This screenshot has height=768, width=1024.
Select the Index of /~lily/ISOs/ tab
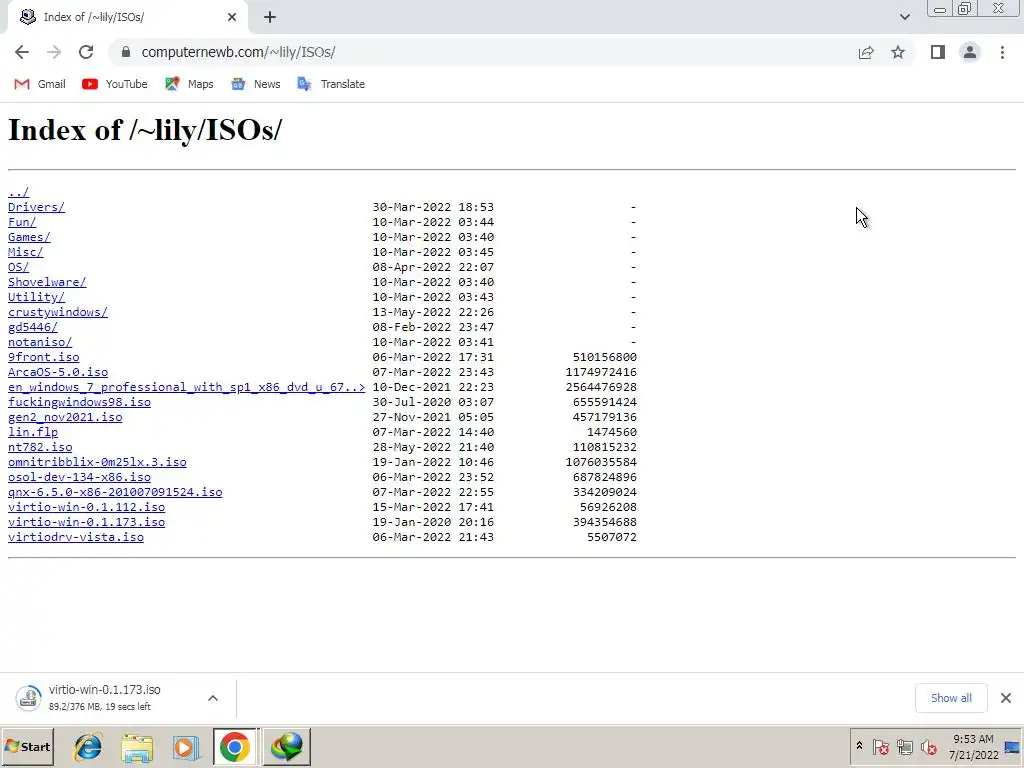click(127, 17)
